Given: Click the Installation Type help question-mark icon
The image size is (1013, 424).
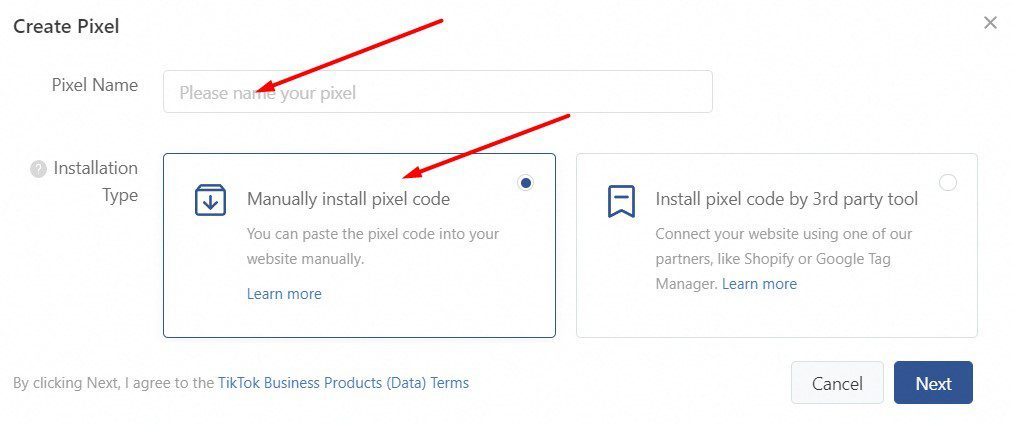Looking at the screenshot, I should click(38, 169).
